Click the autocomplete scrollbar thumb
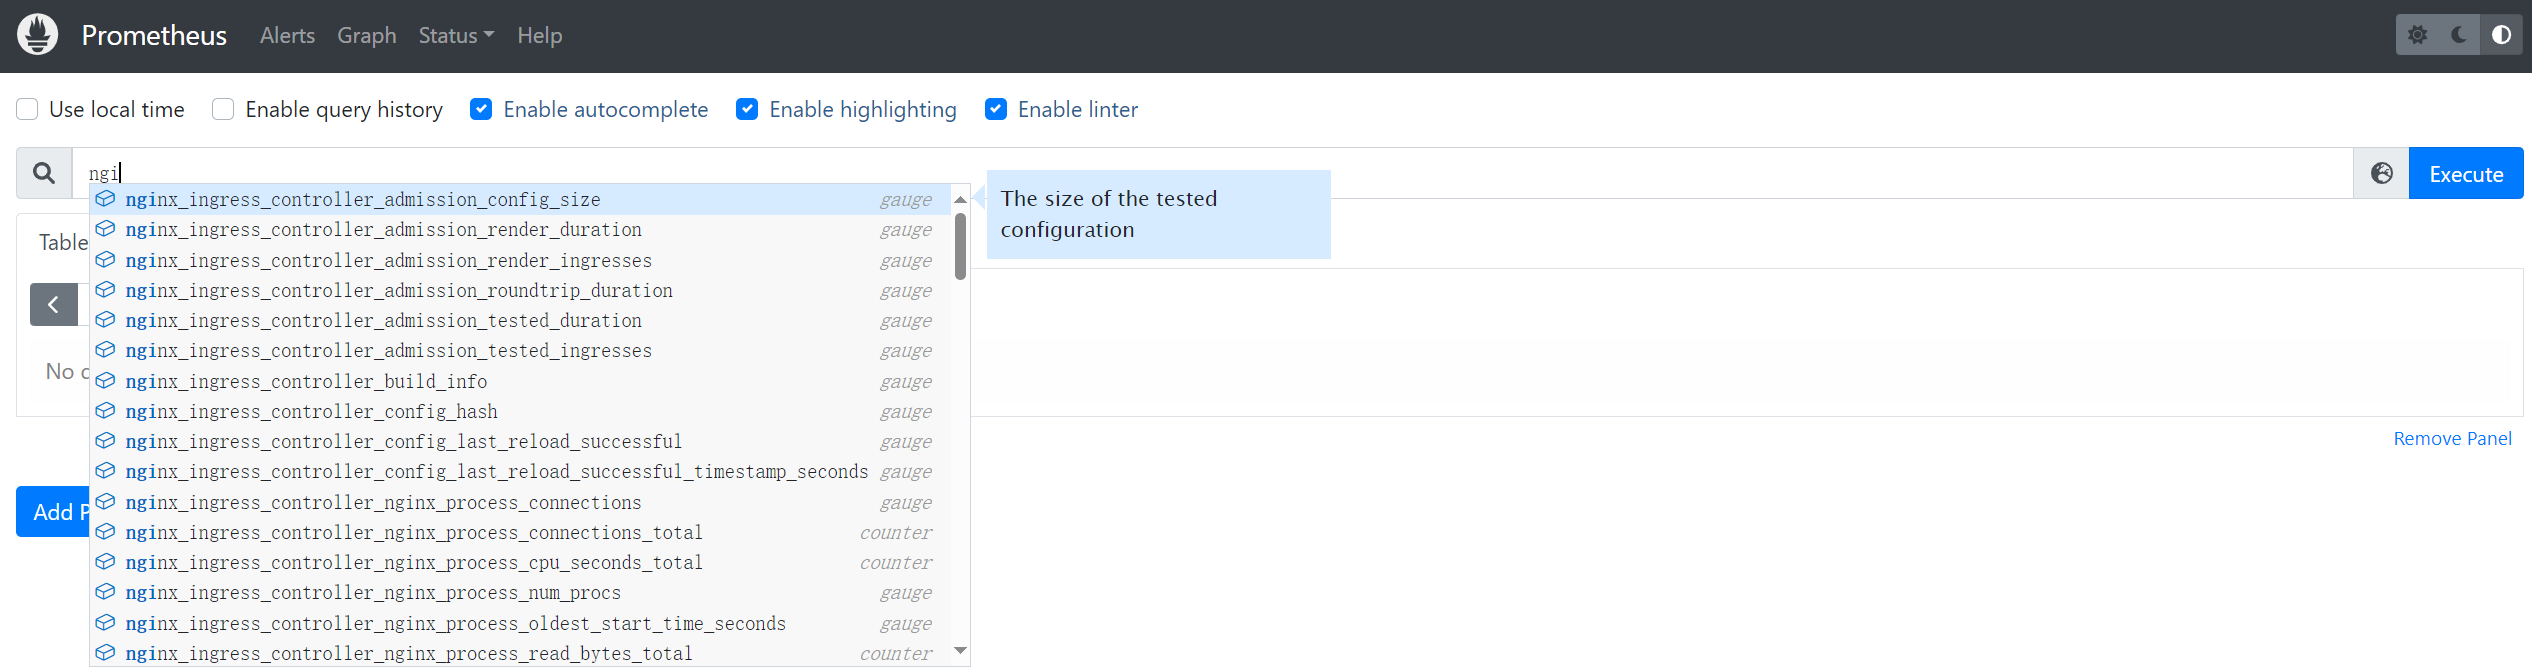2532x671 pixels. (x=960, y=246)
